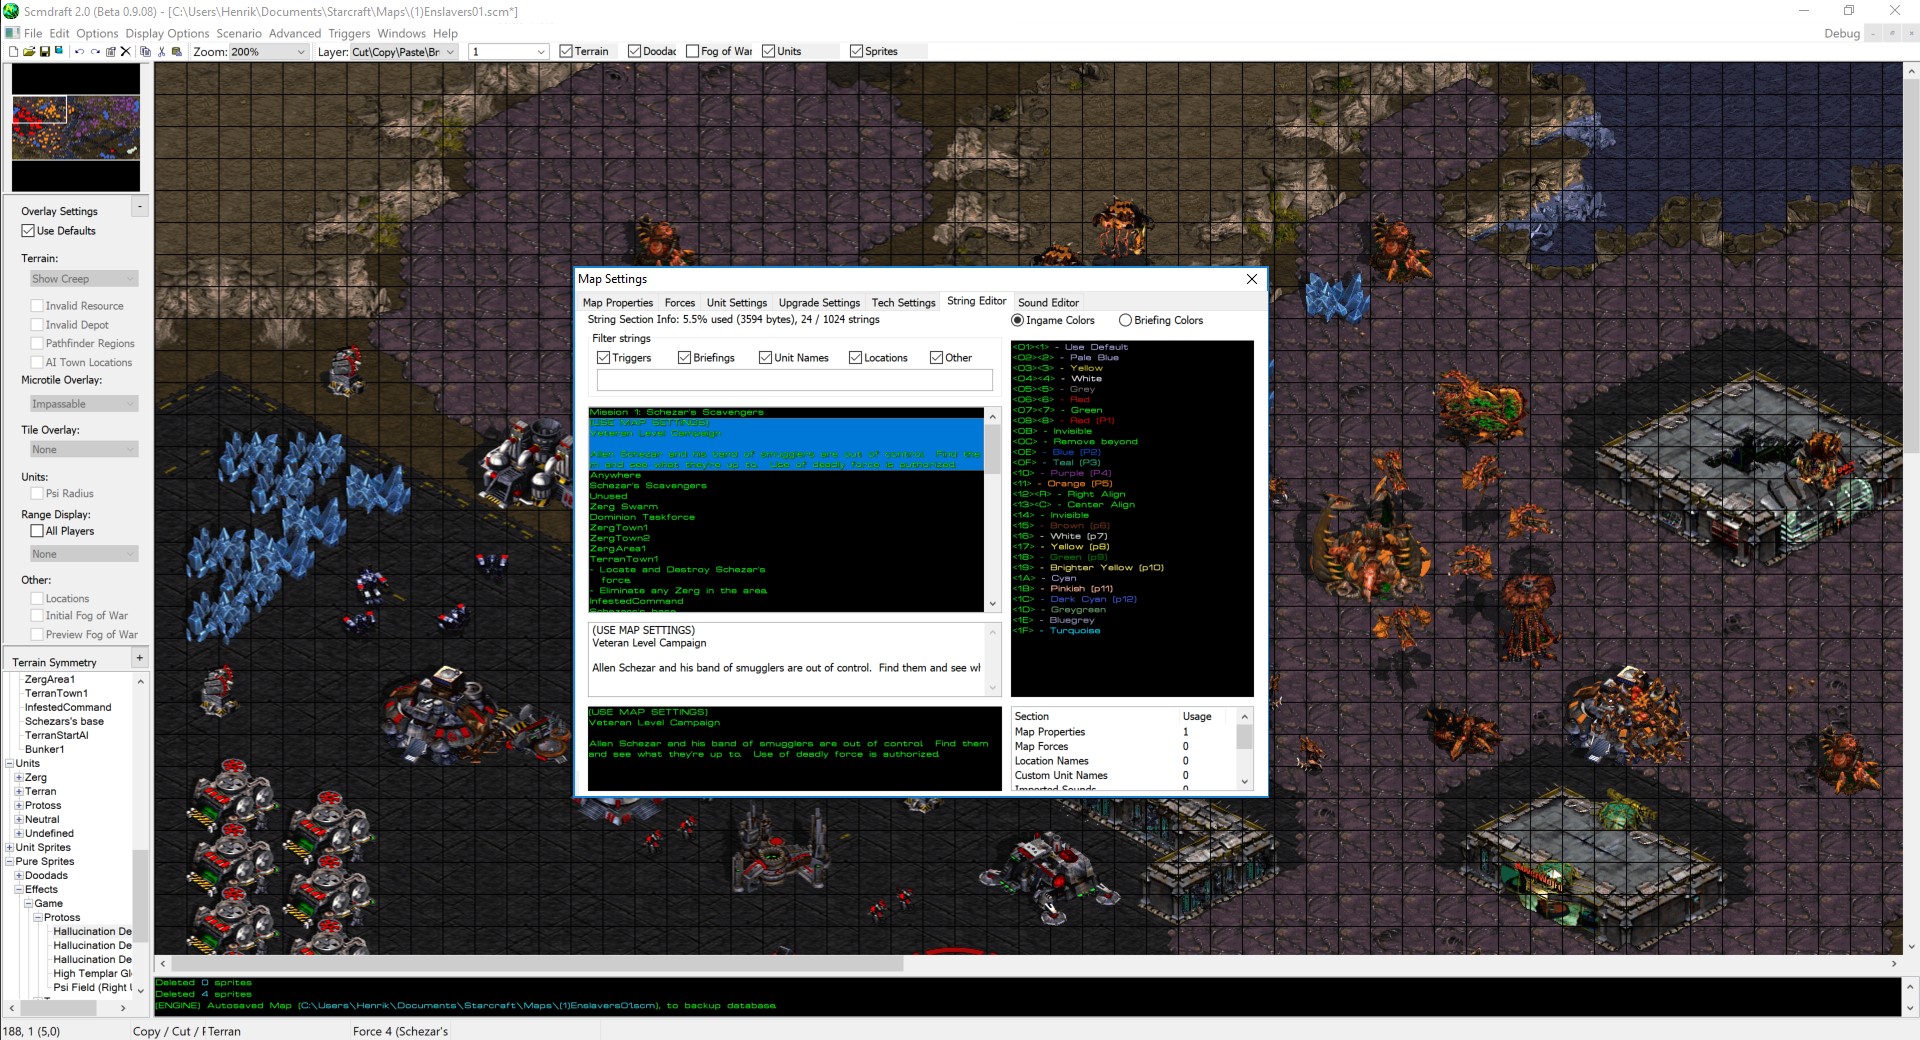Click the Save floppy disk icon
1920x1040 pixels.
click(45, 51)
